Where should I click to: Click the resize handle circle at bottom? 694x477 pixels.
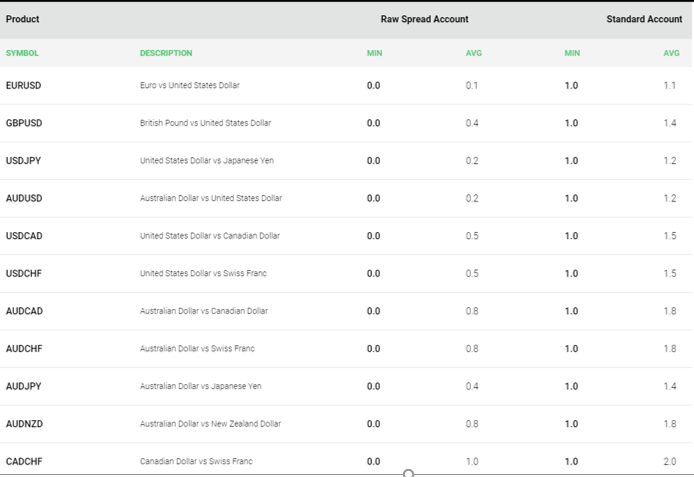coord(408,473)
